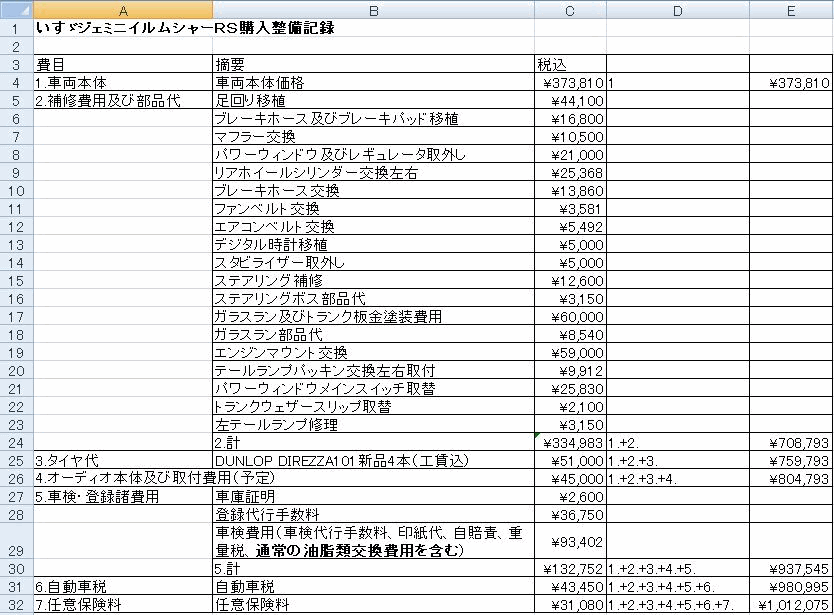Click cell ガラスラン及びトランク板金塗装費用
Screen dimensions: 834x615
[373, 317]
